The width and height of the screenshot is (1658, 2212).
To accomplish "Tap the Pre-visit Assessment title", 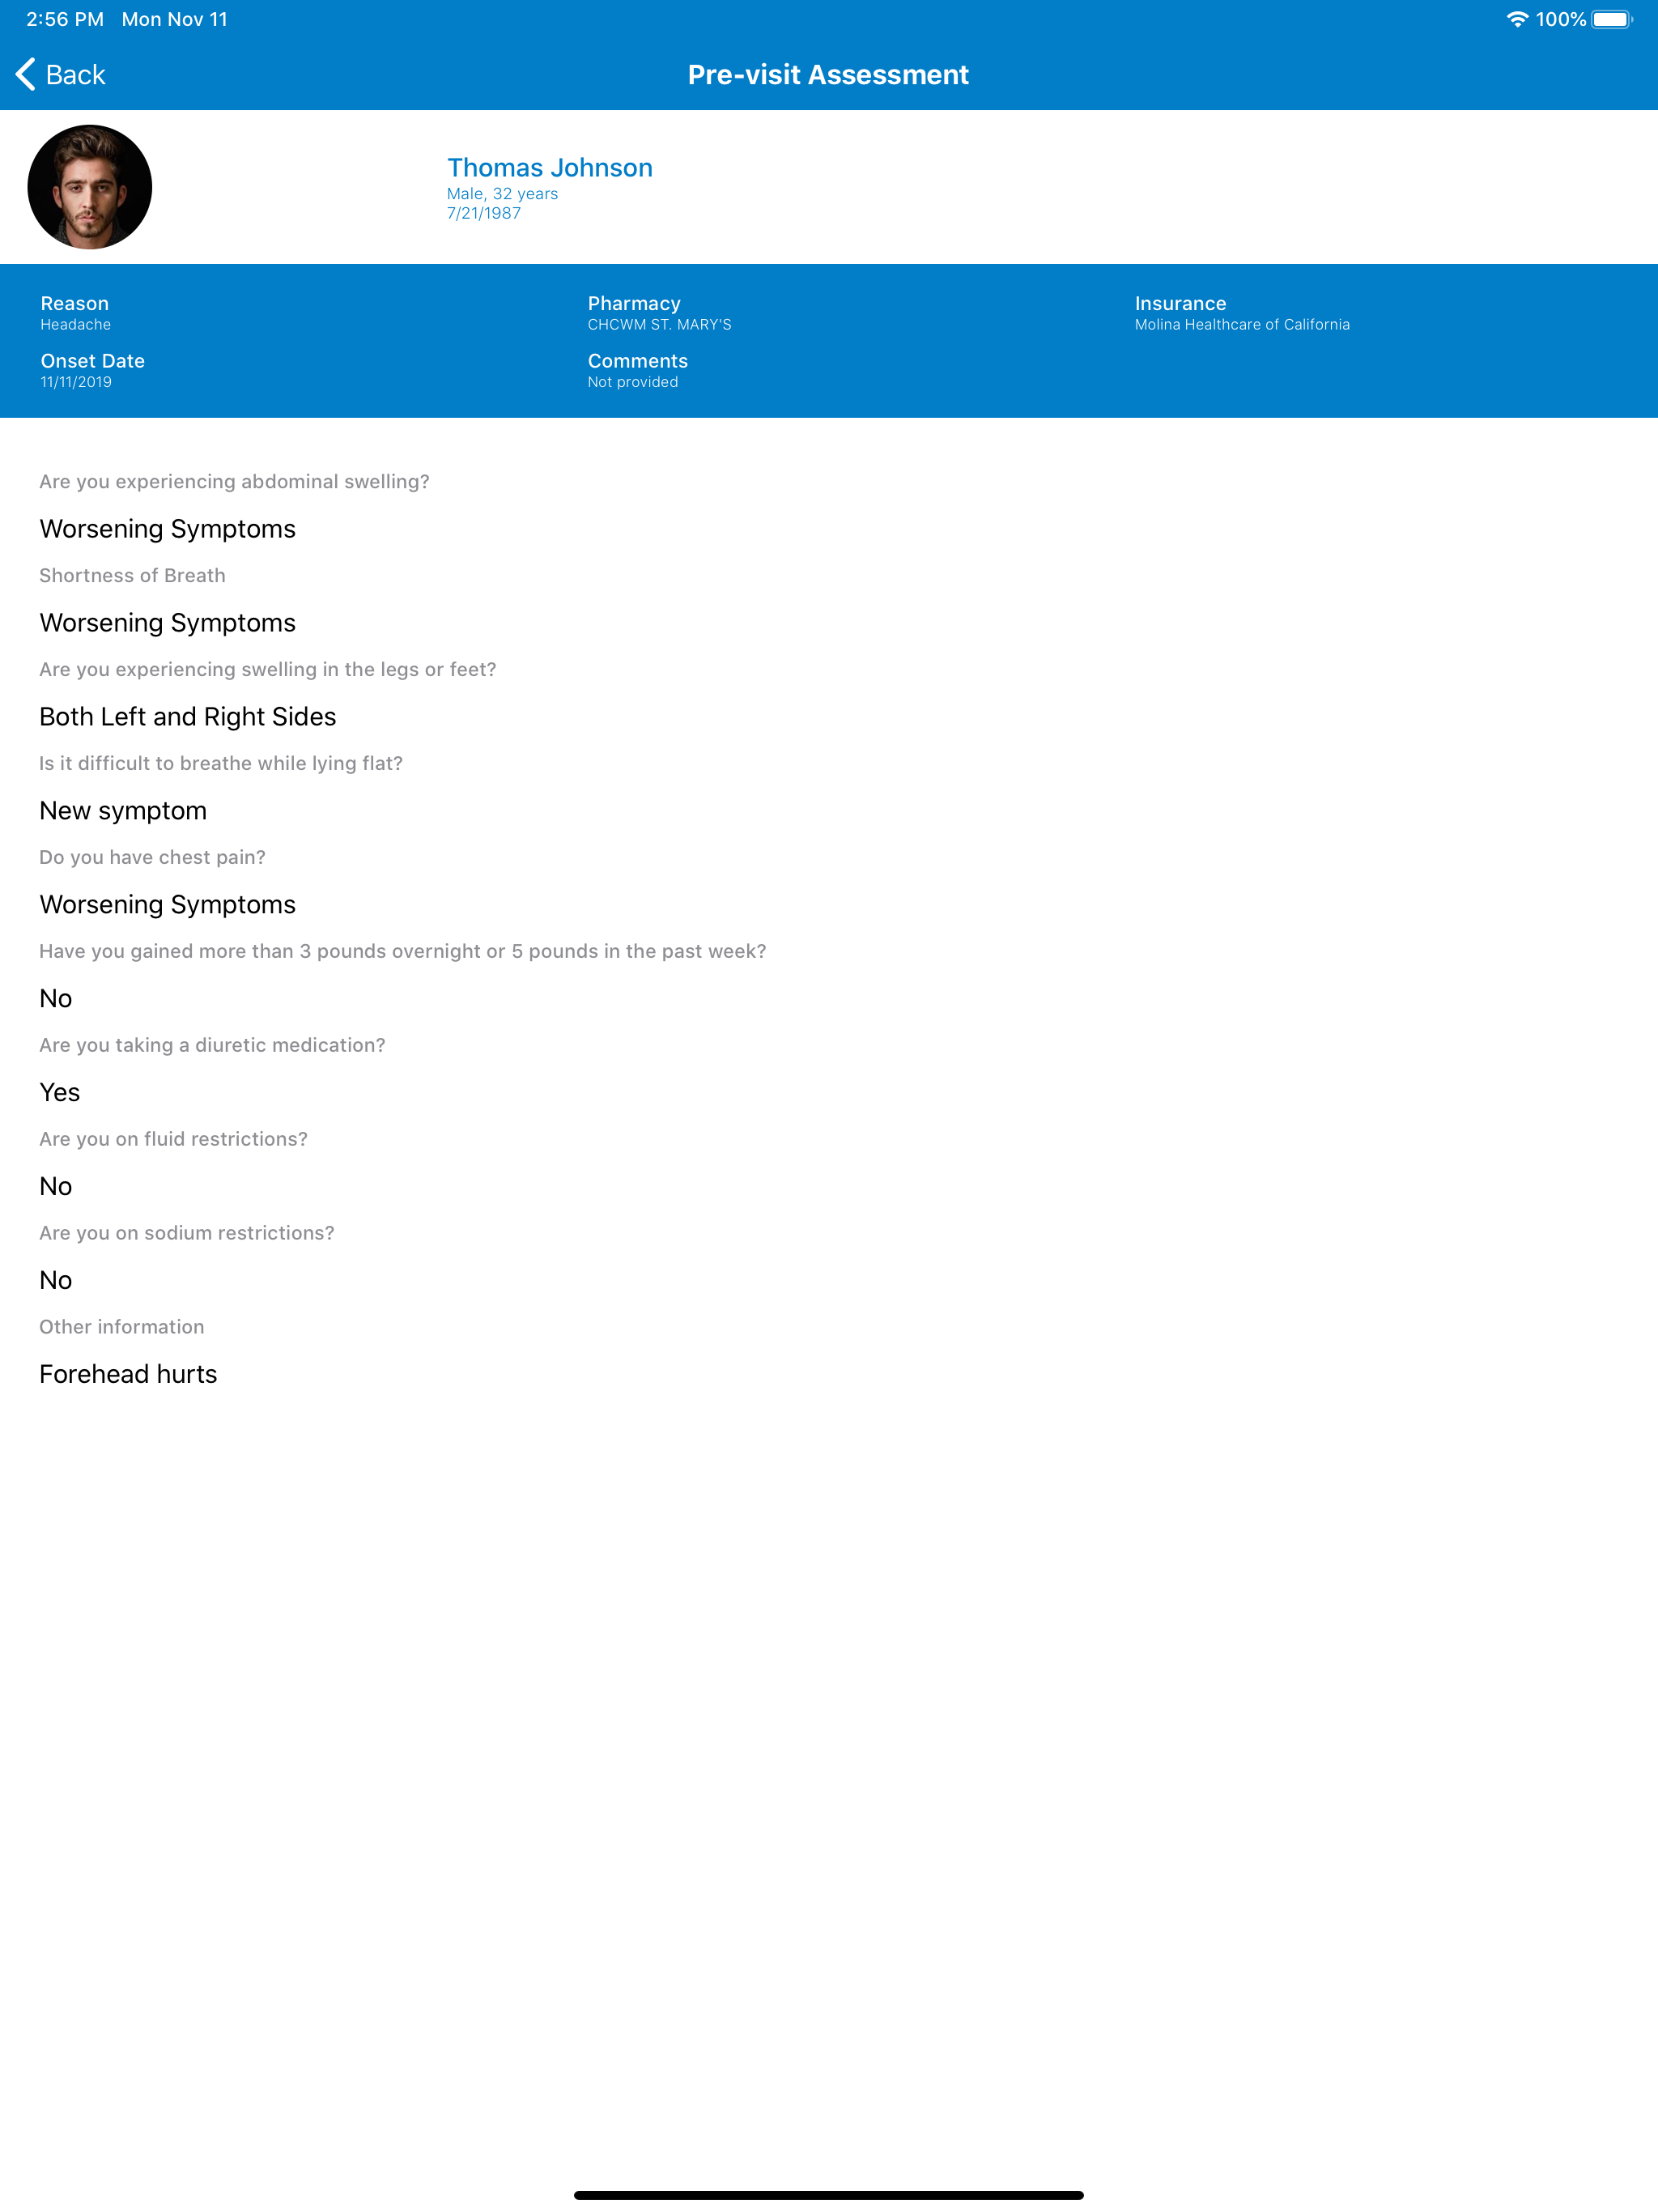I will (x=828, y=75).
